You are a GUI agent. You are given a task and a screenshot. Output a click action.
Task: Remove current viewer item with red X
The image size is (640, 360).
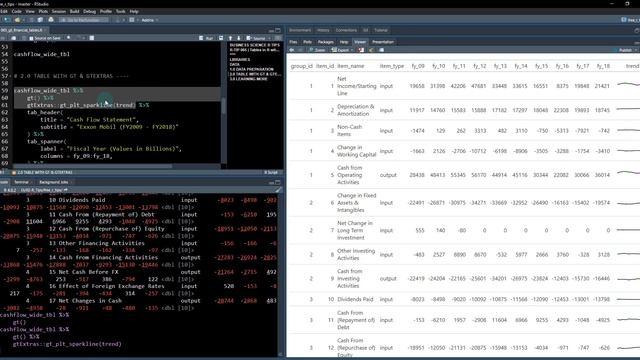pyautogui.click(x=361, y=50)
